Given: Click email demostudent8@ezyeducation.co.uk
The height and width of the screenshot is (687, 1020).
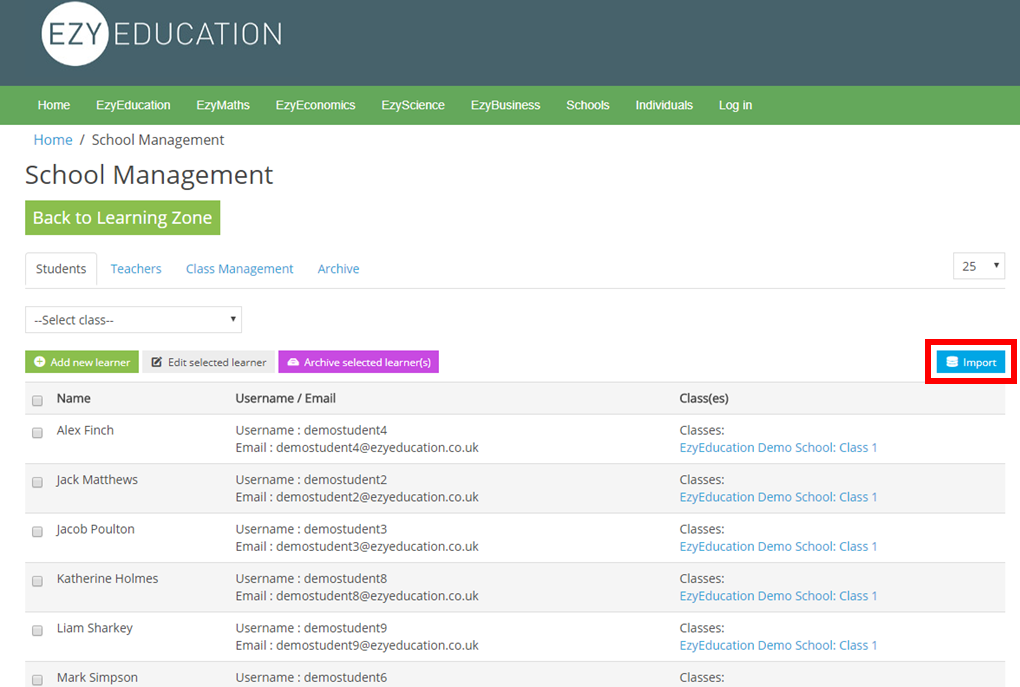Looking at the screenshot, I should 377,596.
